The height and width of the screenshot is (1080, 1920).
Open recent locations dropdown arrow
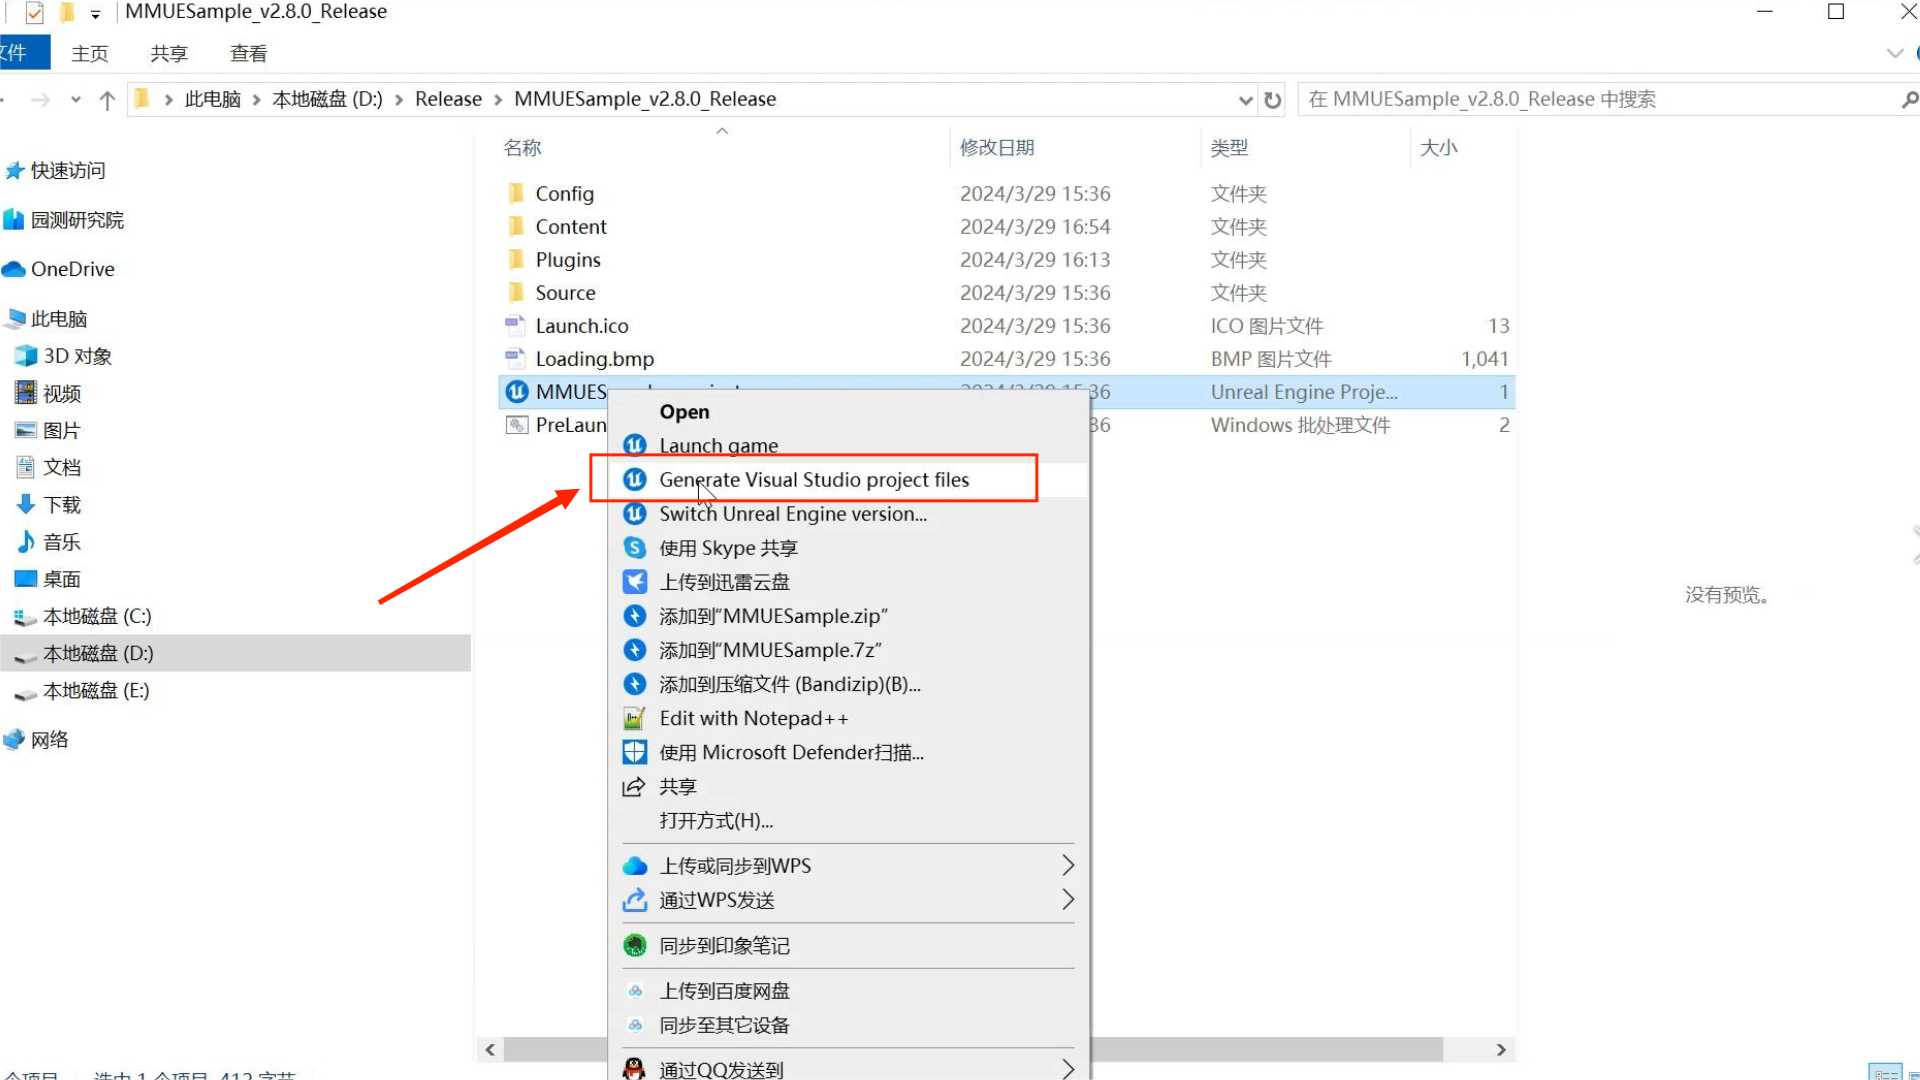click(x=76, y=100)
